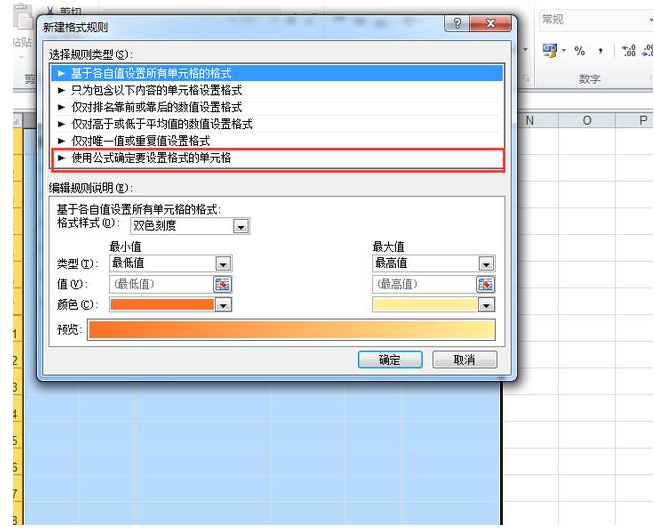This screenshot has width=654, height=531.
Task: Click the 取消 button
Action: pyautogui.click(x=465, y=360)
